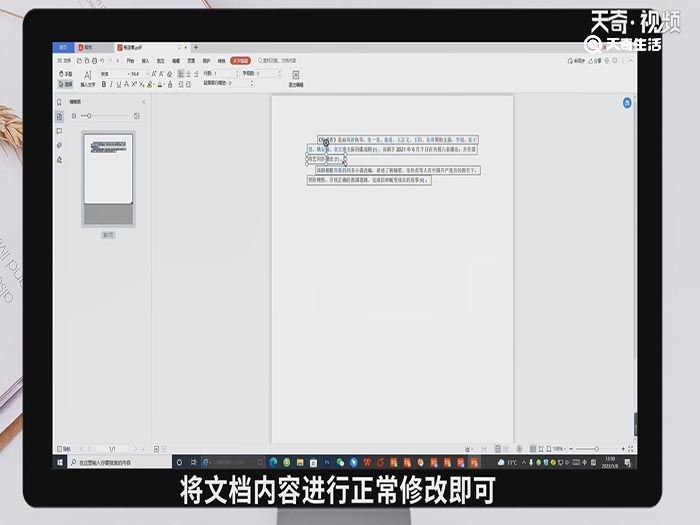Open the attachments paperclip panel

[x=59, y=145]
